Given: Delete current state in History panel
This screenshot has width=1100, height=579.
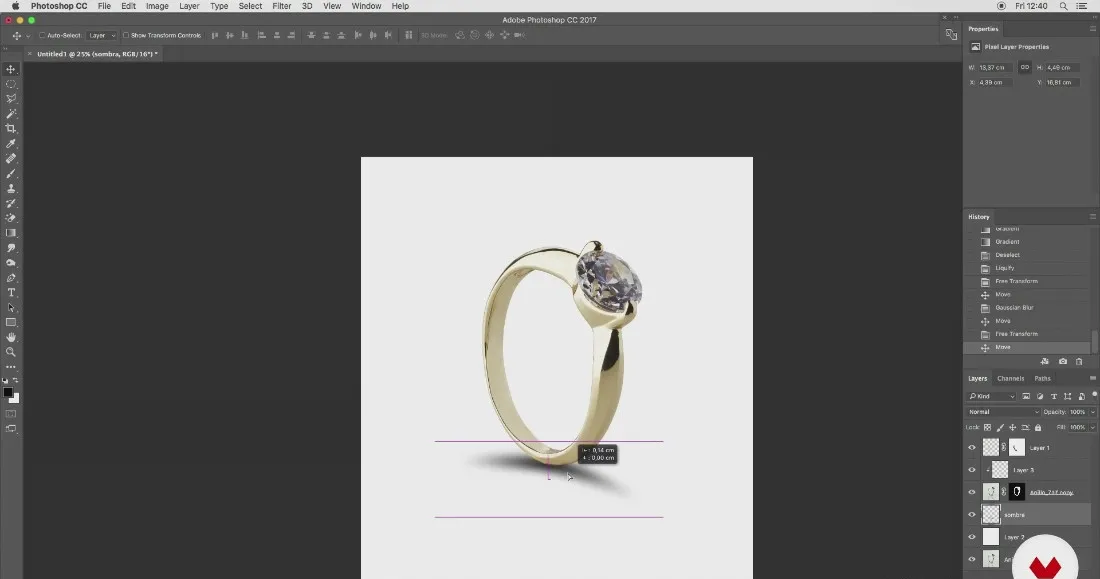Looking at the screenshot, I should (1079, 361).
